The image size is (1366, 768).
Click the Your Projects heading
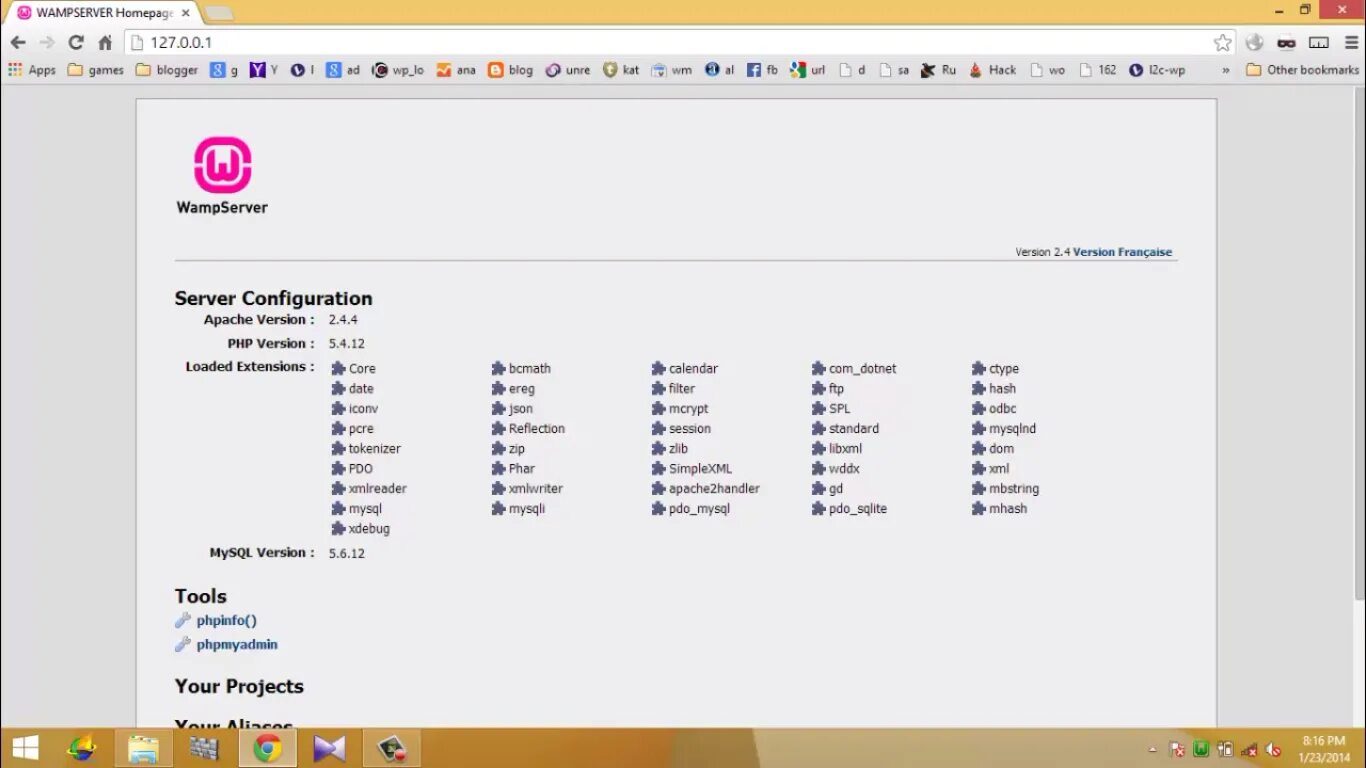coord(239,686)
